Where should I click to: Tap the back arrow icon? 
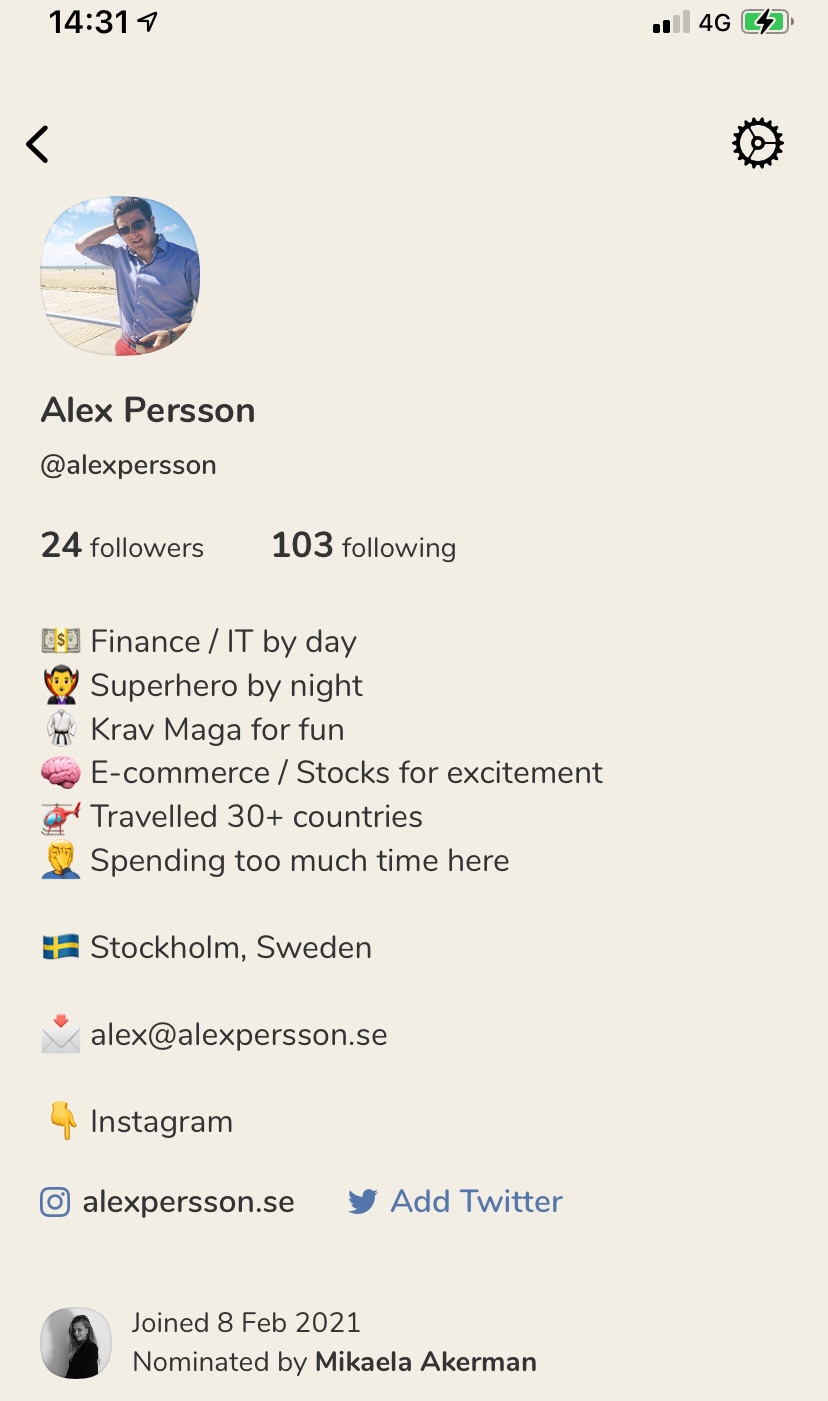click(37, 144)
